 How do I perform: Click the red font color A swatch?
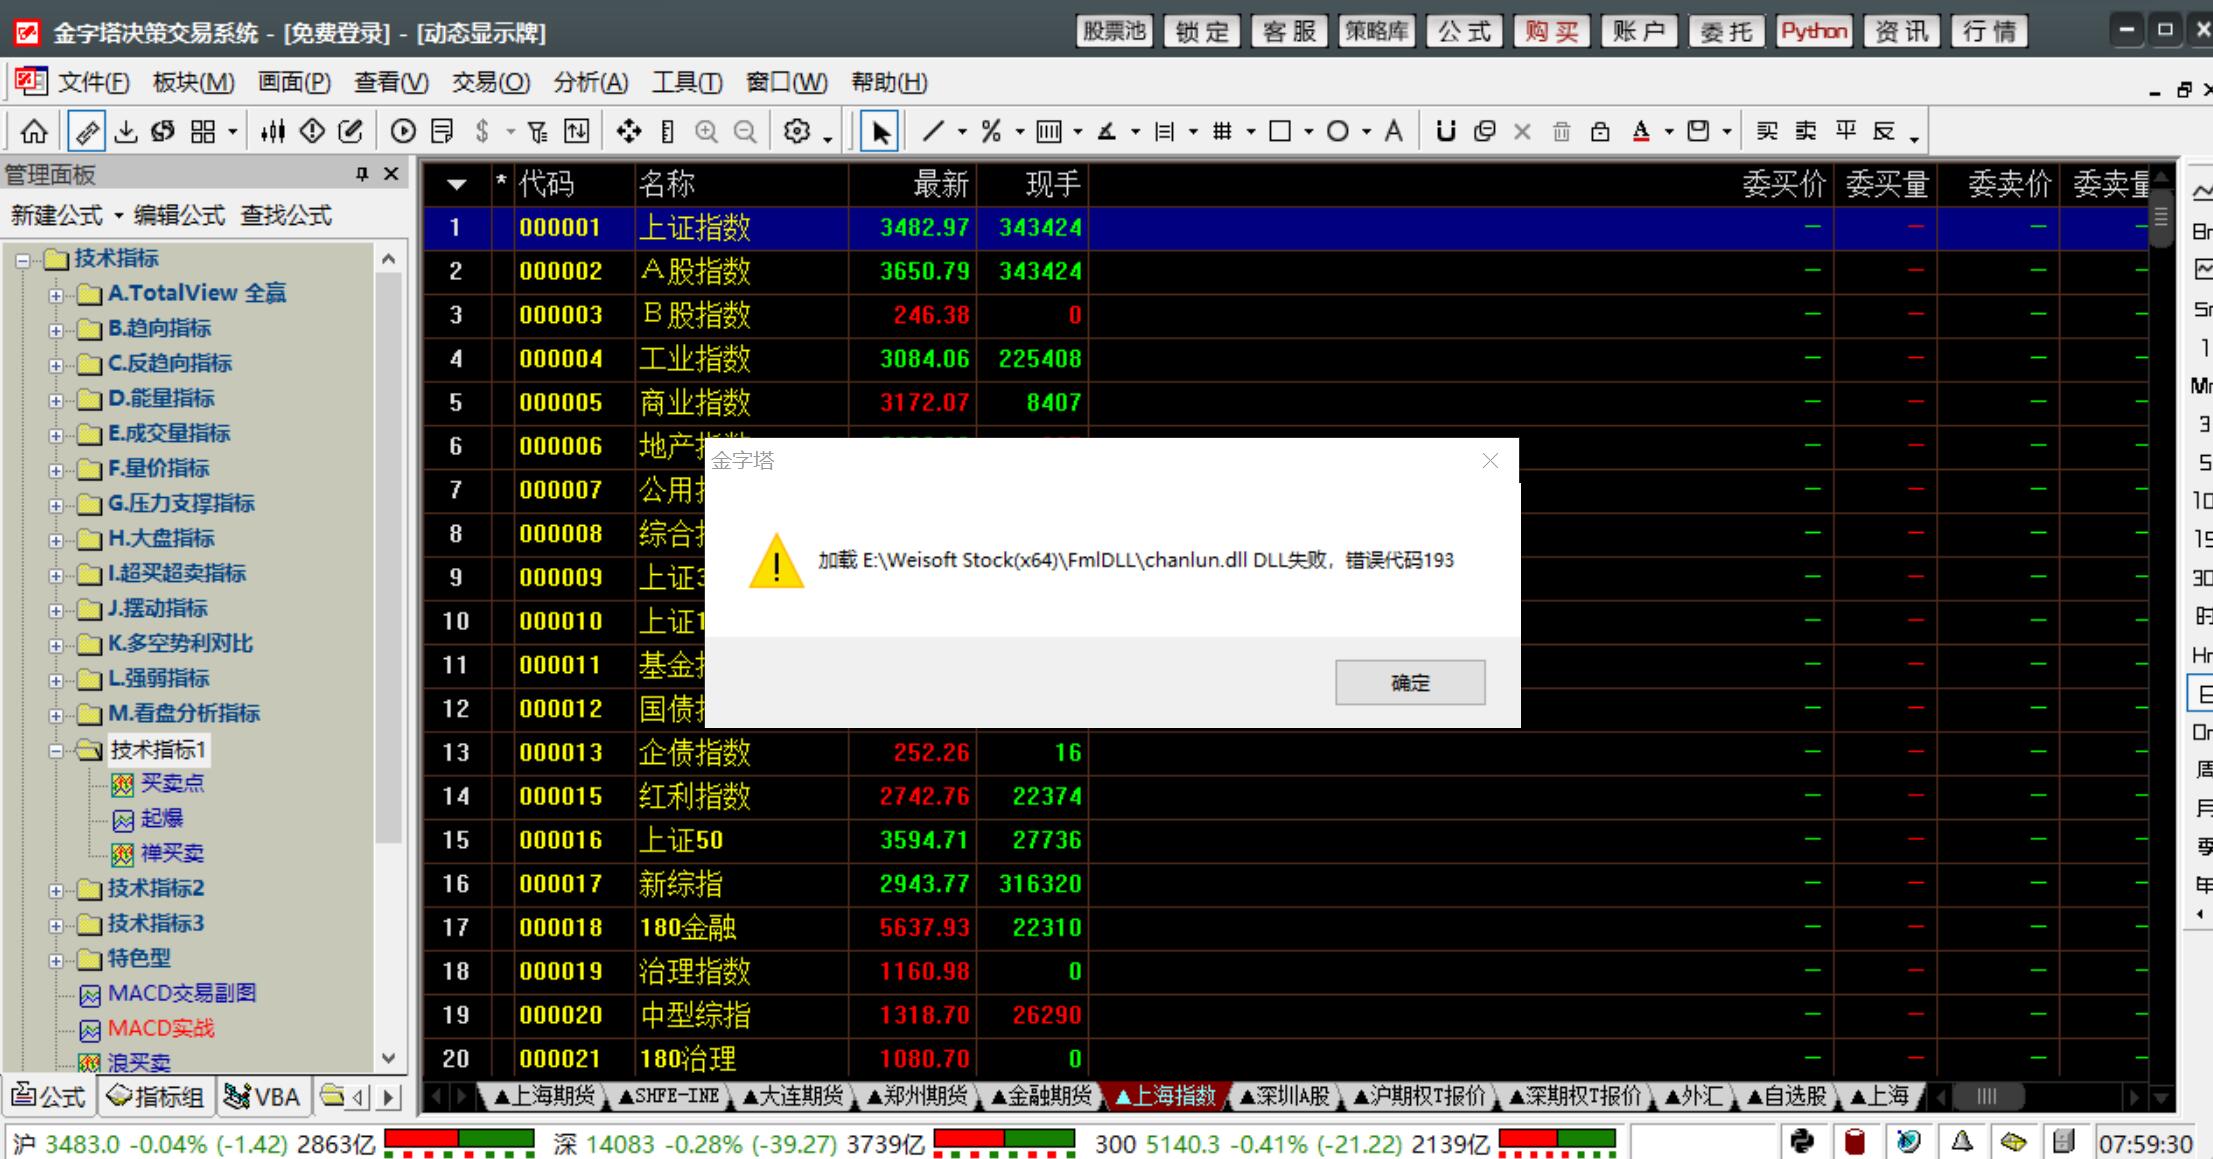(x=1641, y=131)
